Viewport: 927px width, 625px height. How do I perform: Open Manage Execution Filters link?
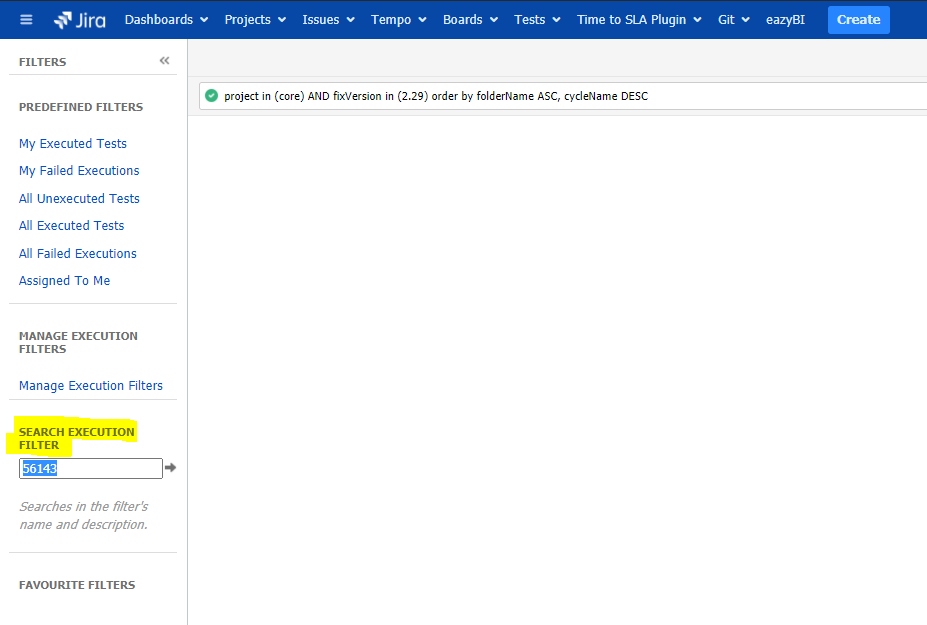pos(90,386)
